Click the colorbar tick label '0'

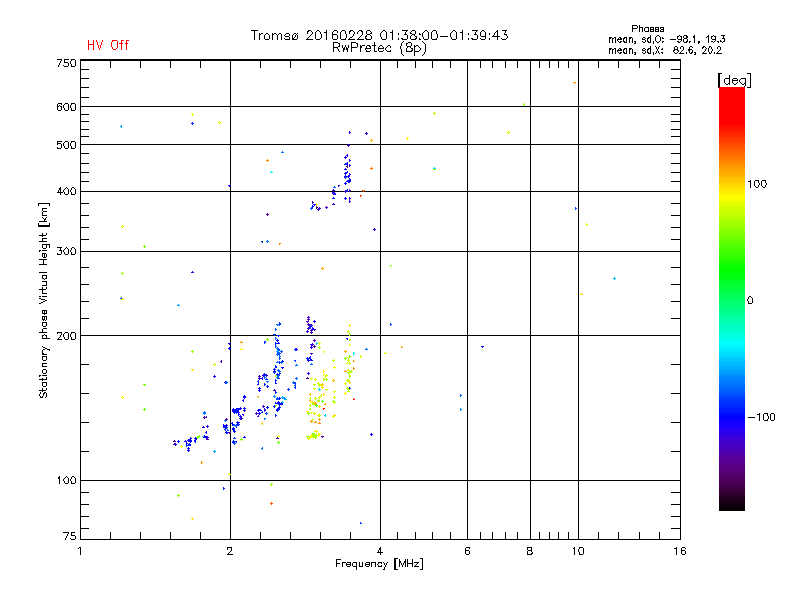pos(750,301)
